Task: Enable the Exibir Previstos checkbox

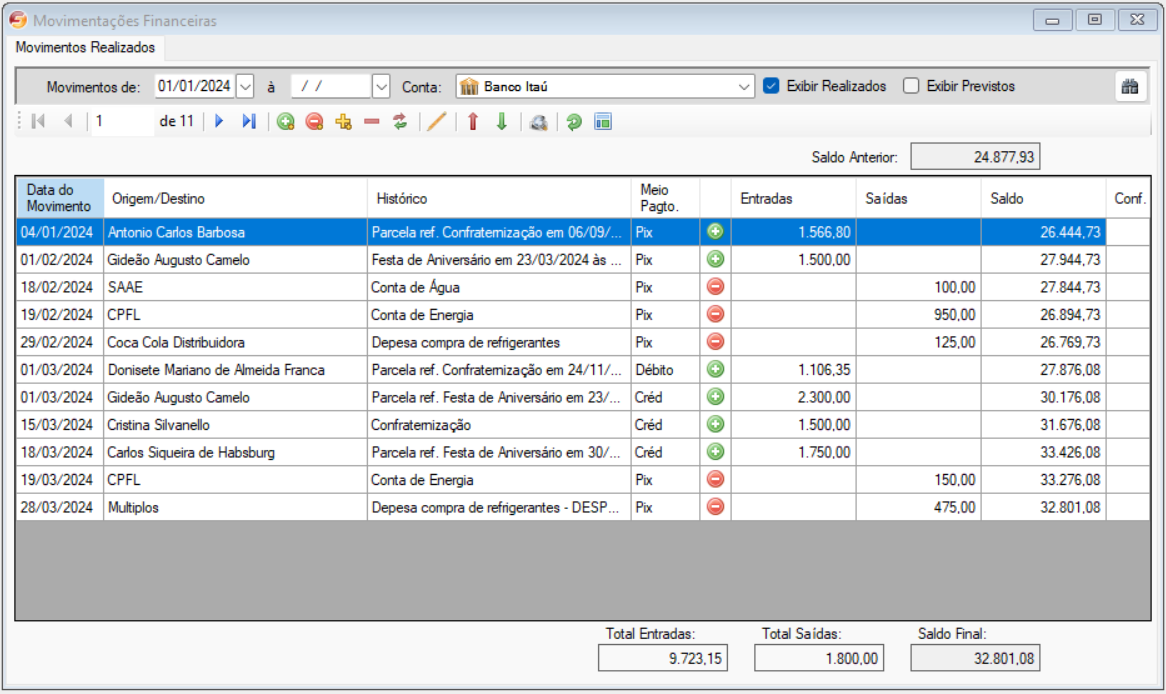Action: (x=911, y=86)
